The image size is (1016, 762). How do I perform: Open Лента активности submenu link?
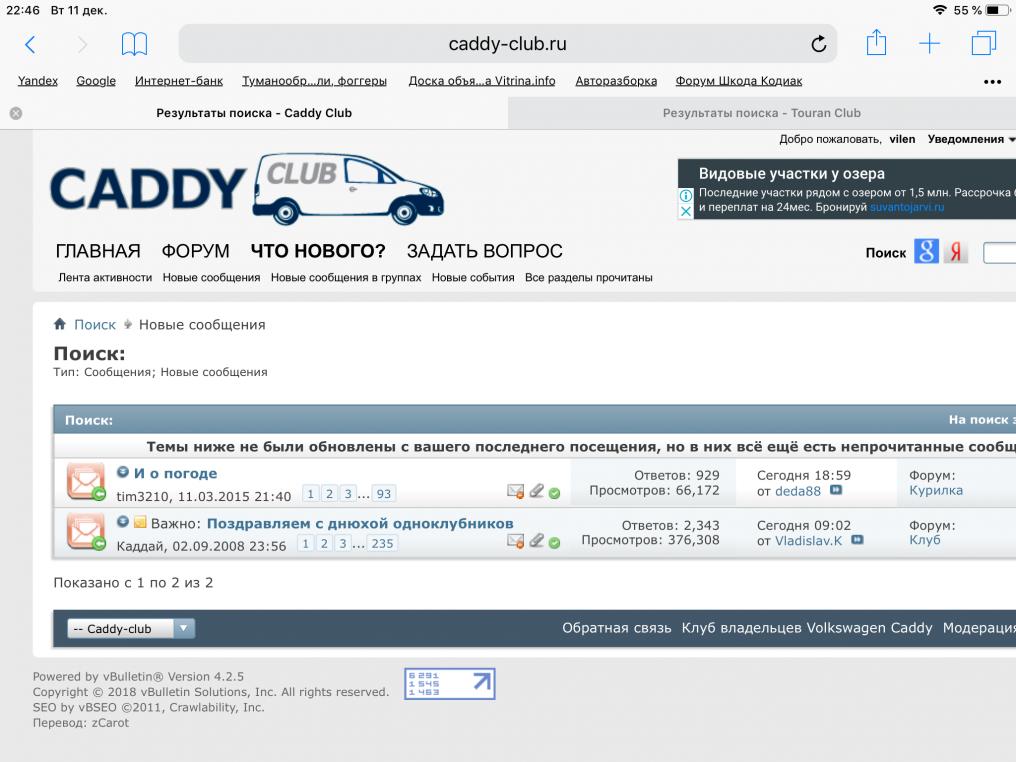[x=105, y=278]
